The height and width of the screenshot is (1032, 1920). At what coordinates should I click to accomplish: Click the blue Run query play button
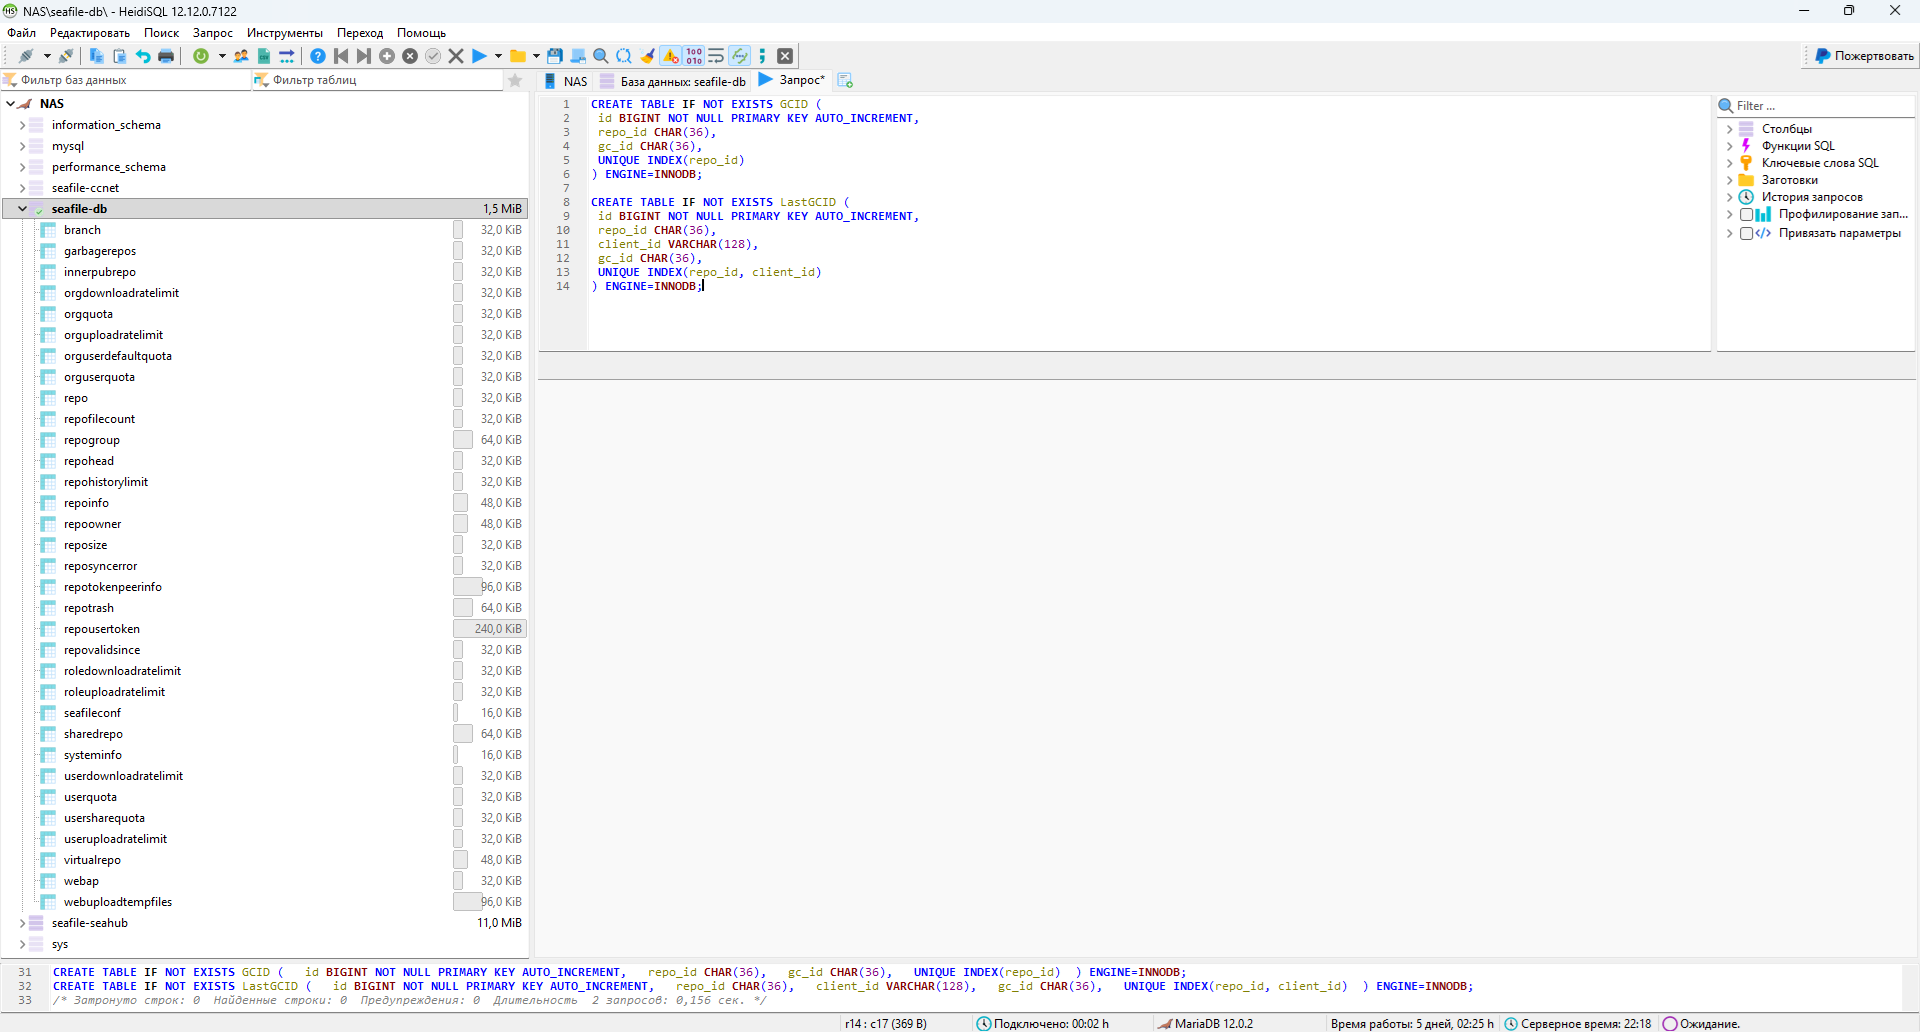479,56
